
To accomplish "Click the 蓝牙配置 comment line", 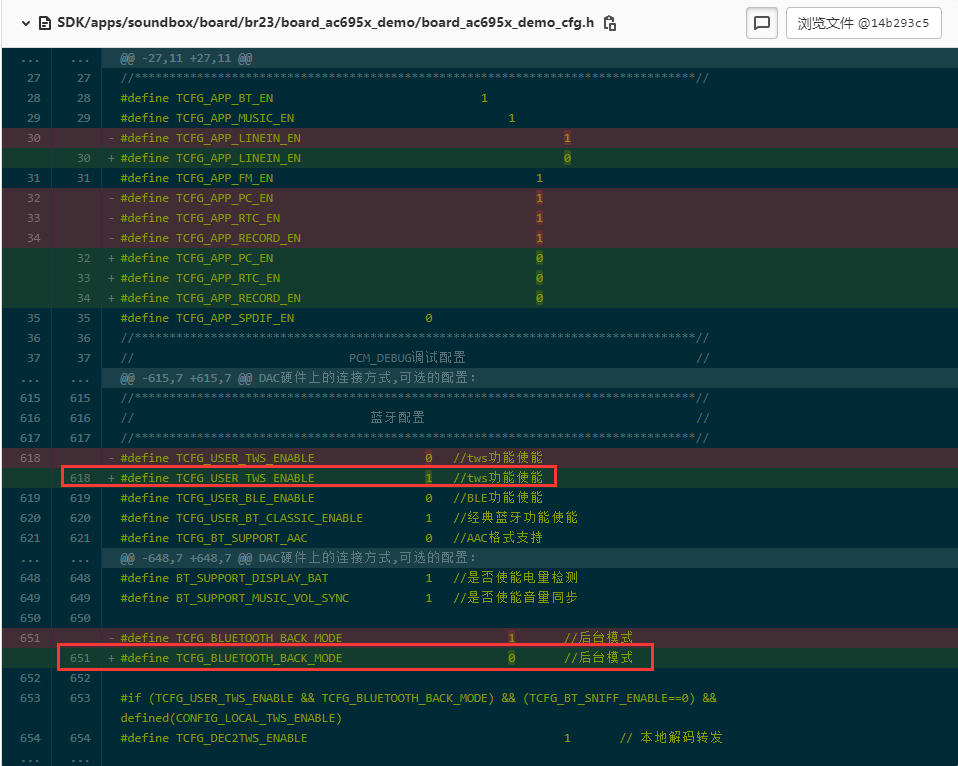I will pos(529,418).
